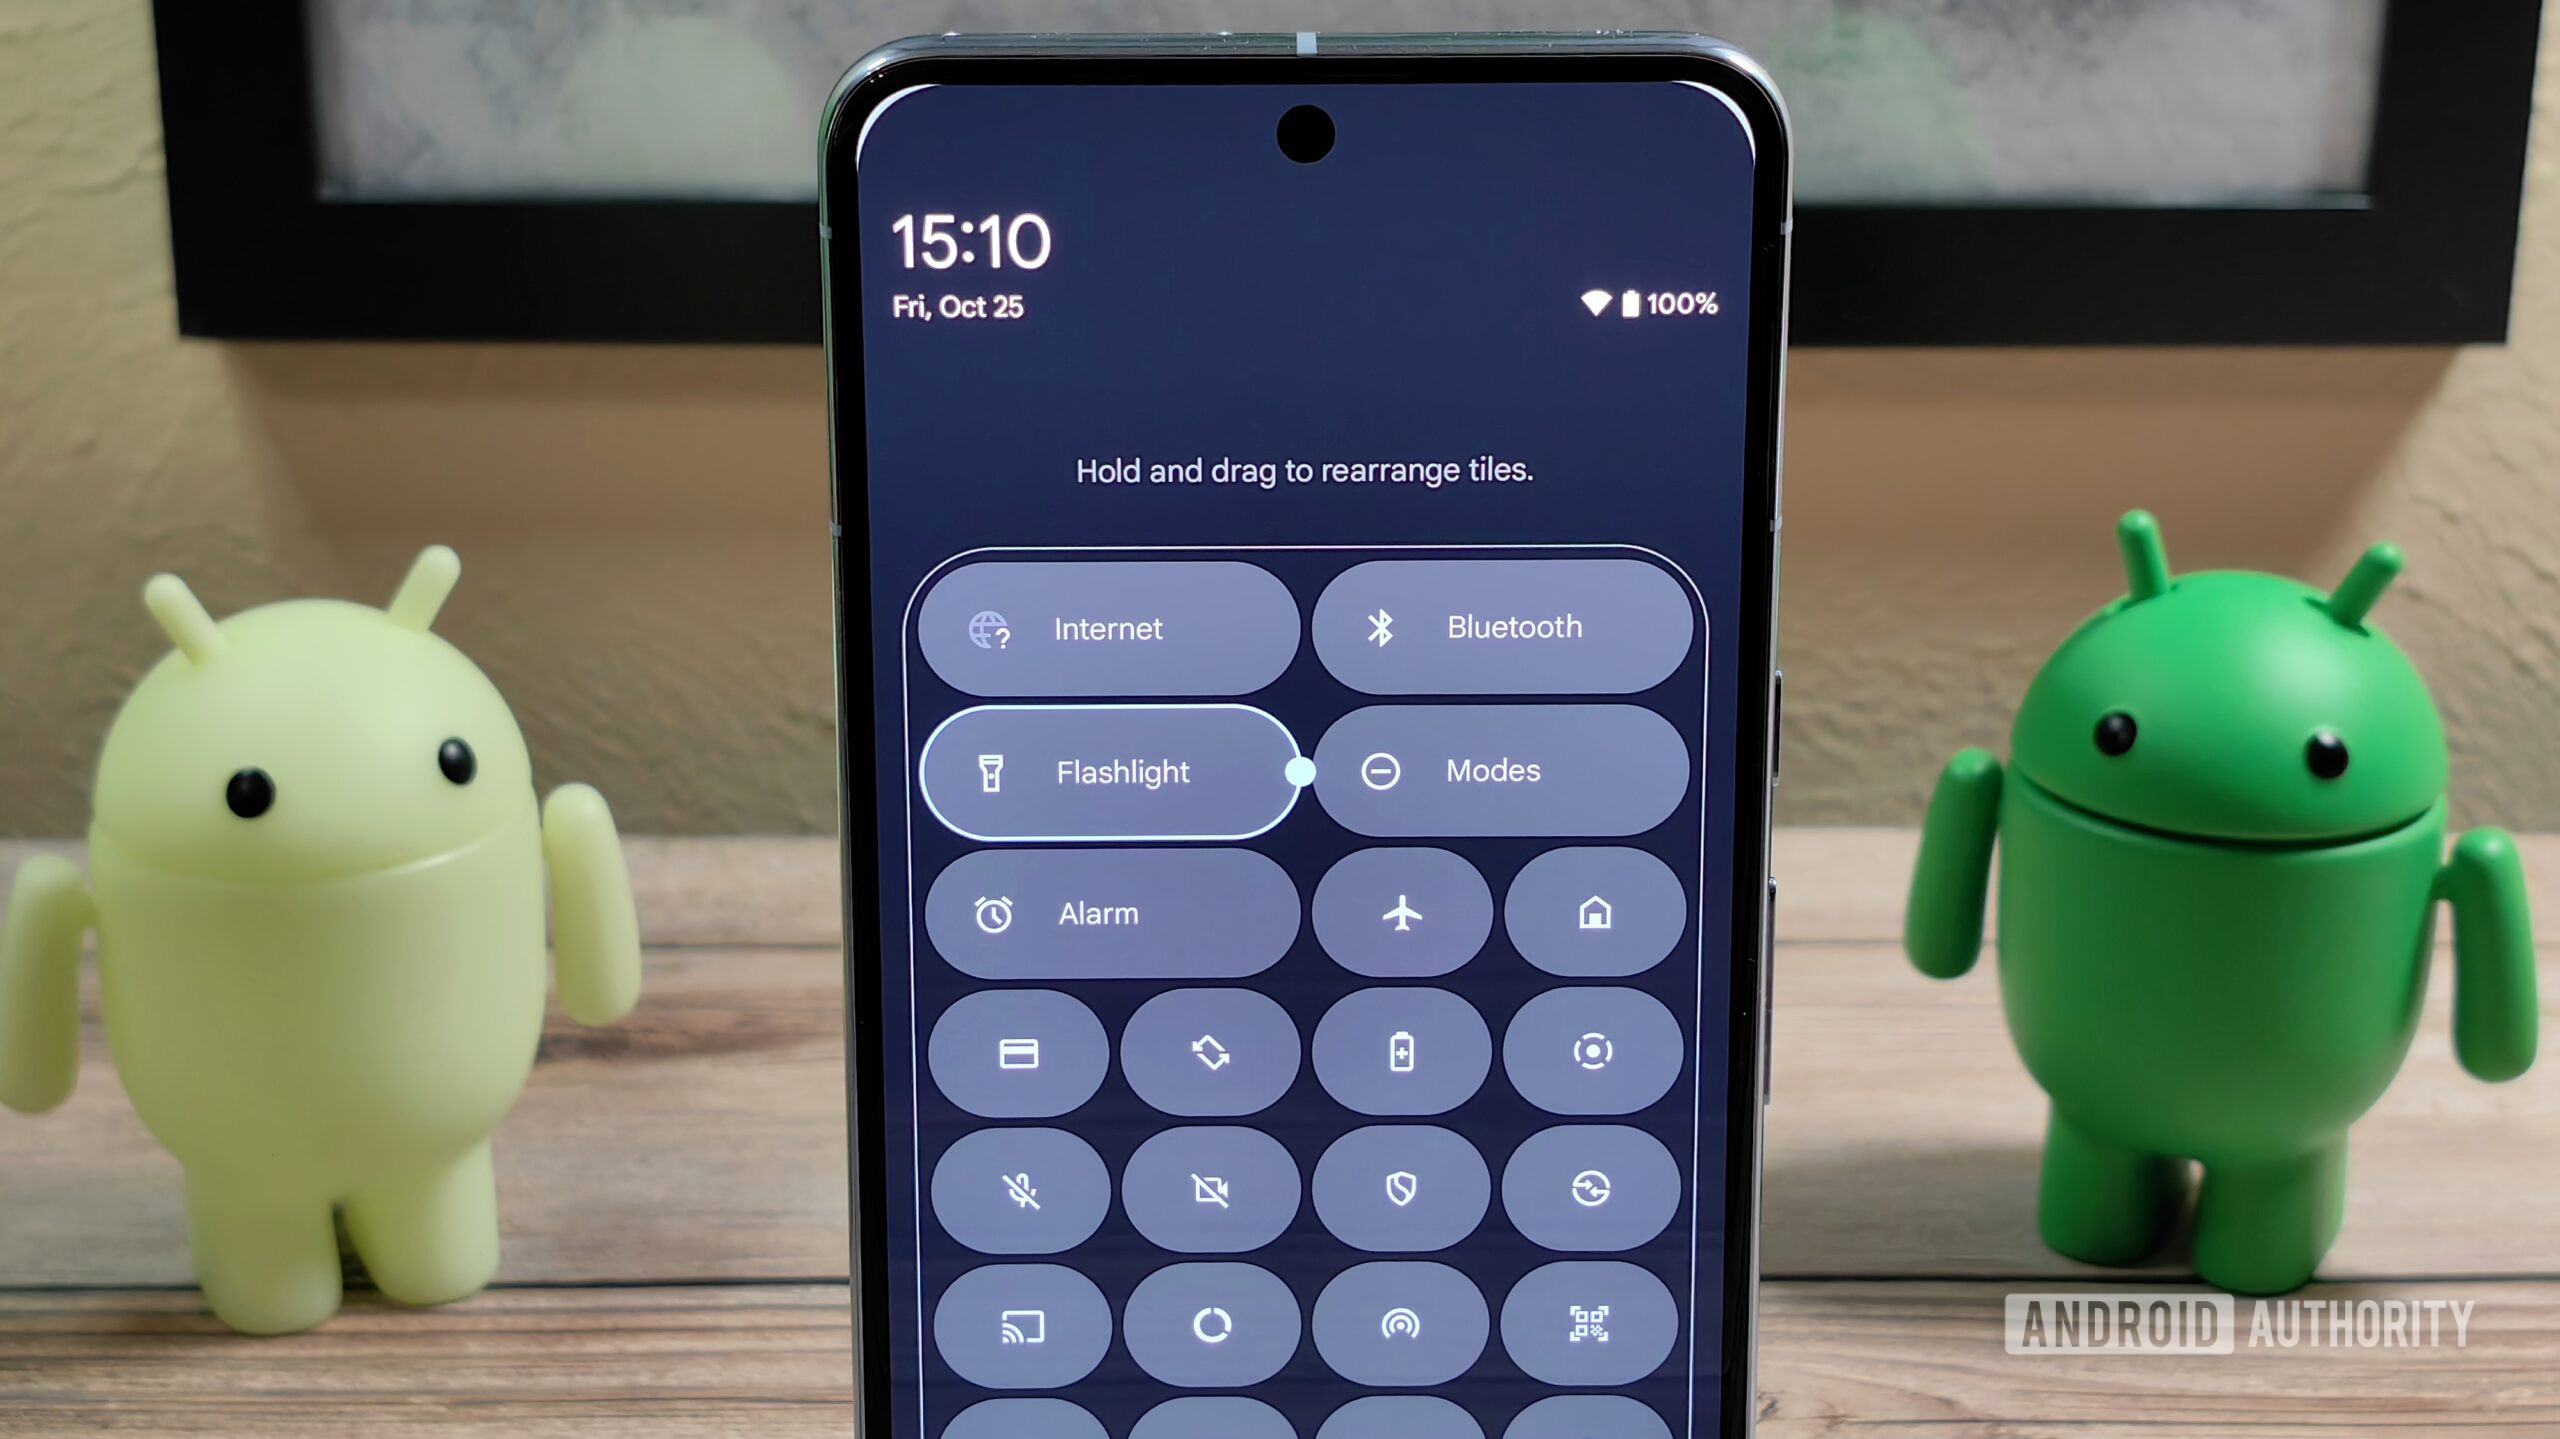Viewport: 2560px width, 1439px height.
Task: Tap the Home controls icon
Action: (x=1591, y=911)
